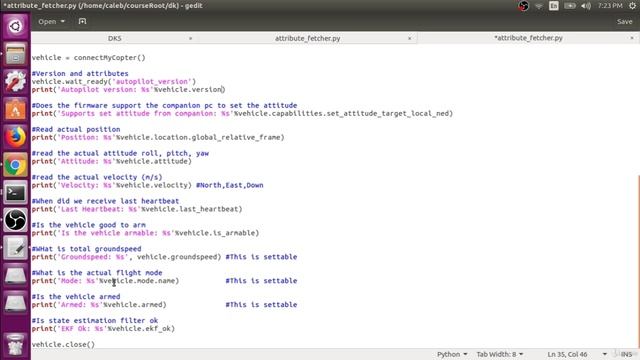This screenshot has height=360, width=640.
Task: Open the Trash from the dock
Action: tap(15, 345)
